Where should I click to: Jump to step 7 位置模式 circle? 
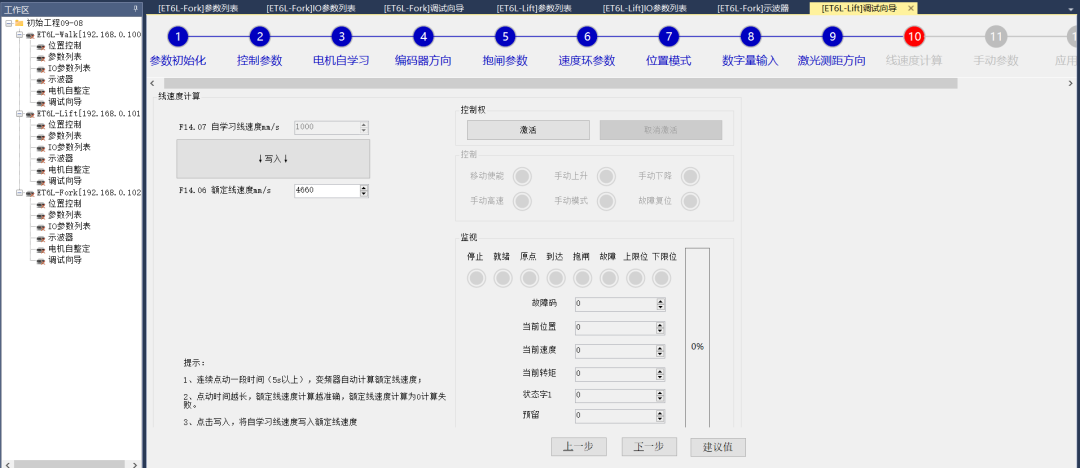tap(668, 37)
